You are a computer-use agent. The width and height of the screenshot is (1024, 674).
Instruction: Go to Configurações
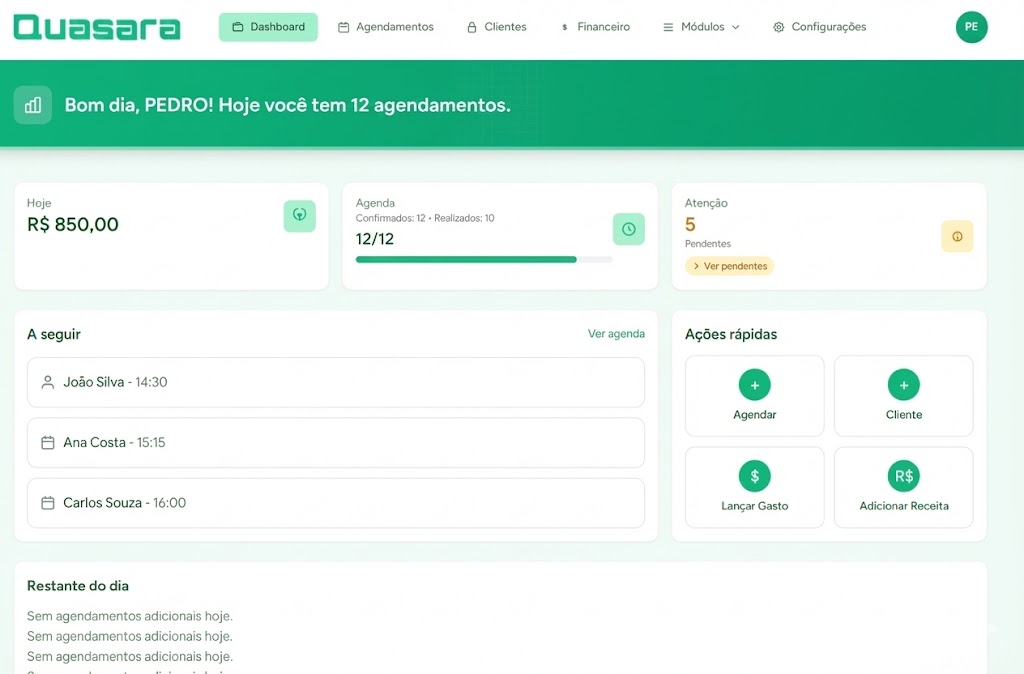(x=819, y=27)
